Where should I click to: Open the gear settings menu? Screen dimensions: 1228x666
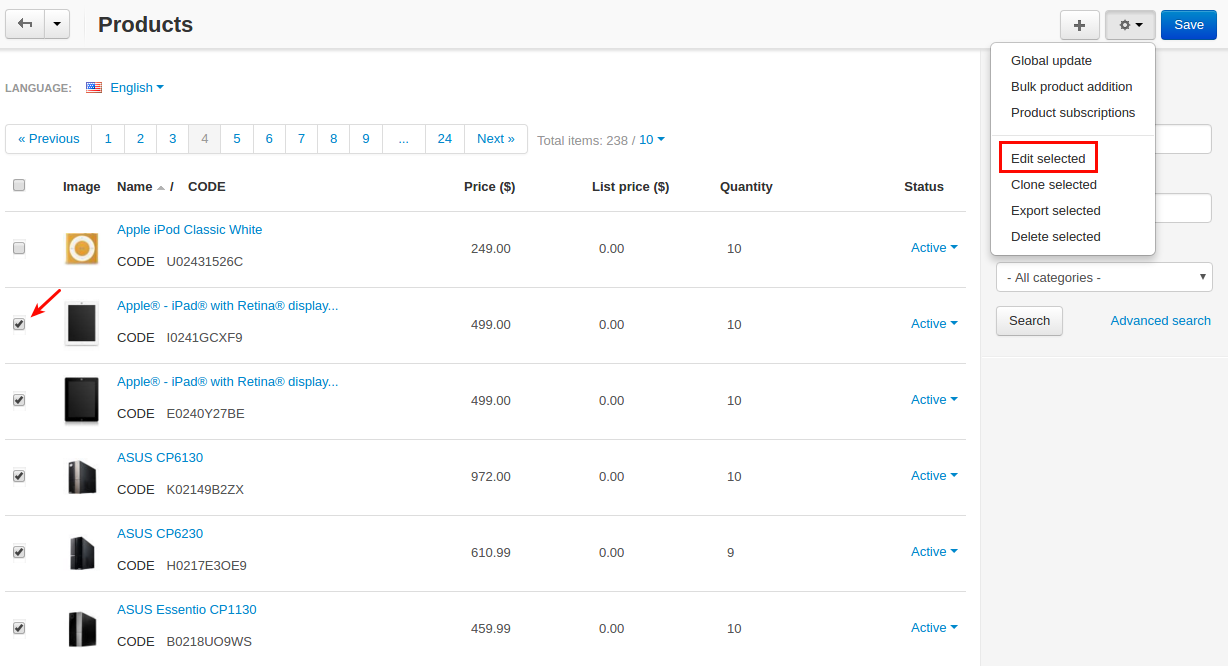point(1130,25)
